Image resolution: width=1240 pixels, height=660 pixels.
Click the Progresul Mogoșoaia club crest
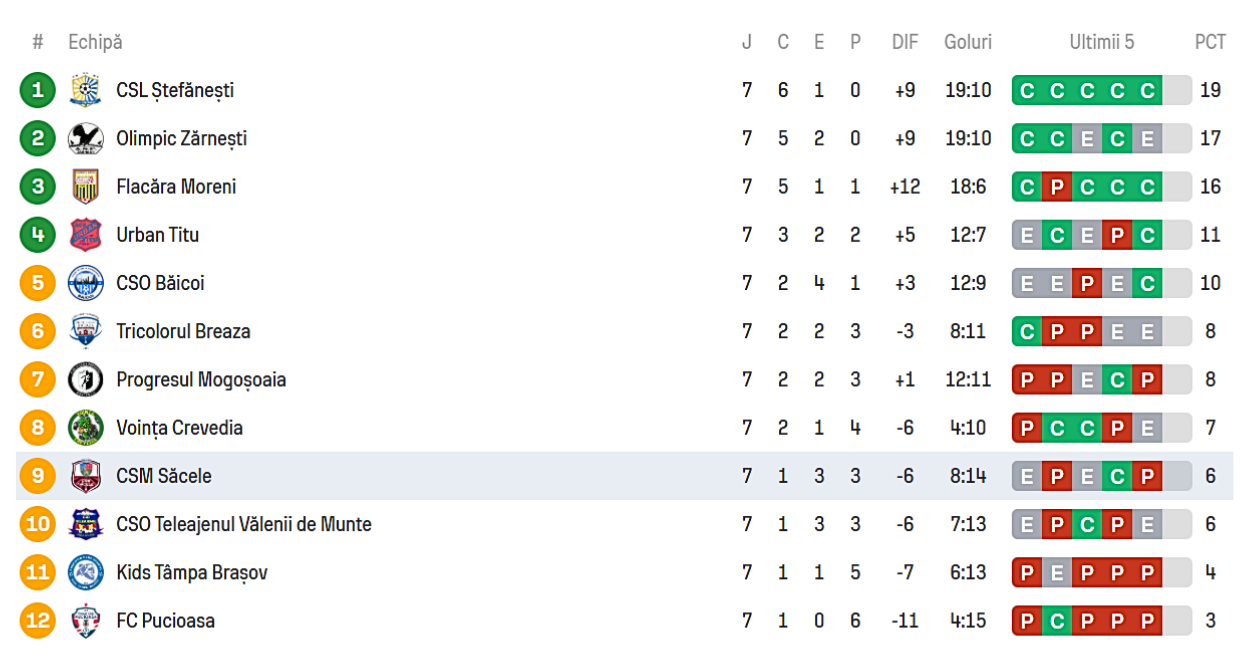tap(85, 380)
